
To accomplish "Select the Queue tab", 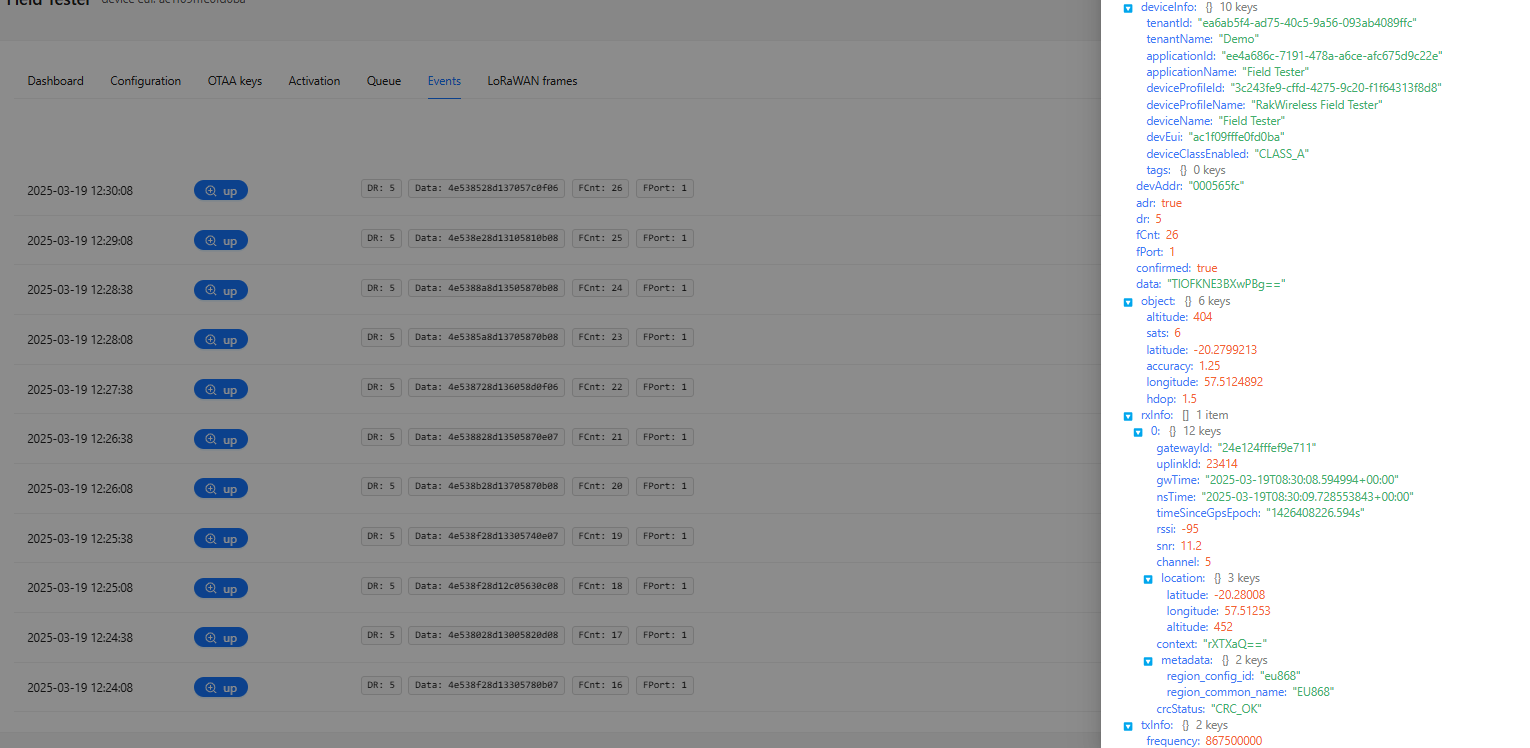I will coord(384,81).
